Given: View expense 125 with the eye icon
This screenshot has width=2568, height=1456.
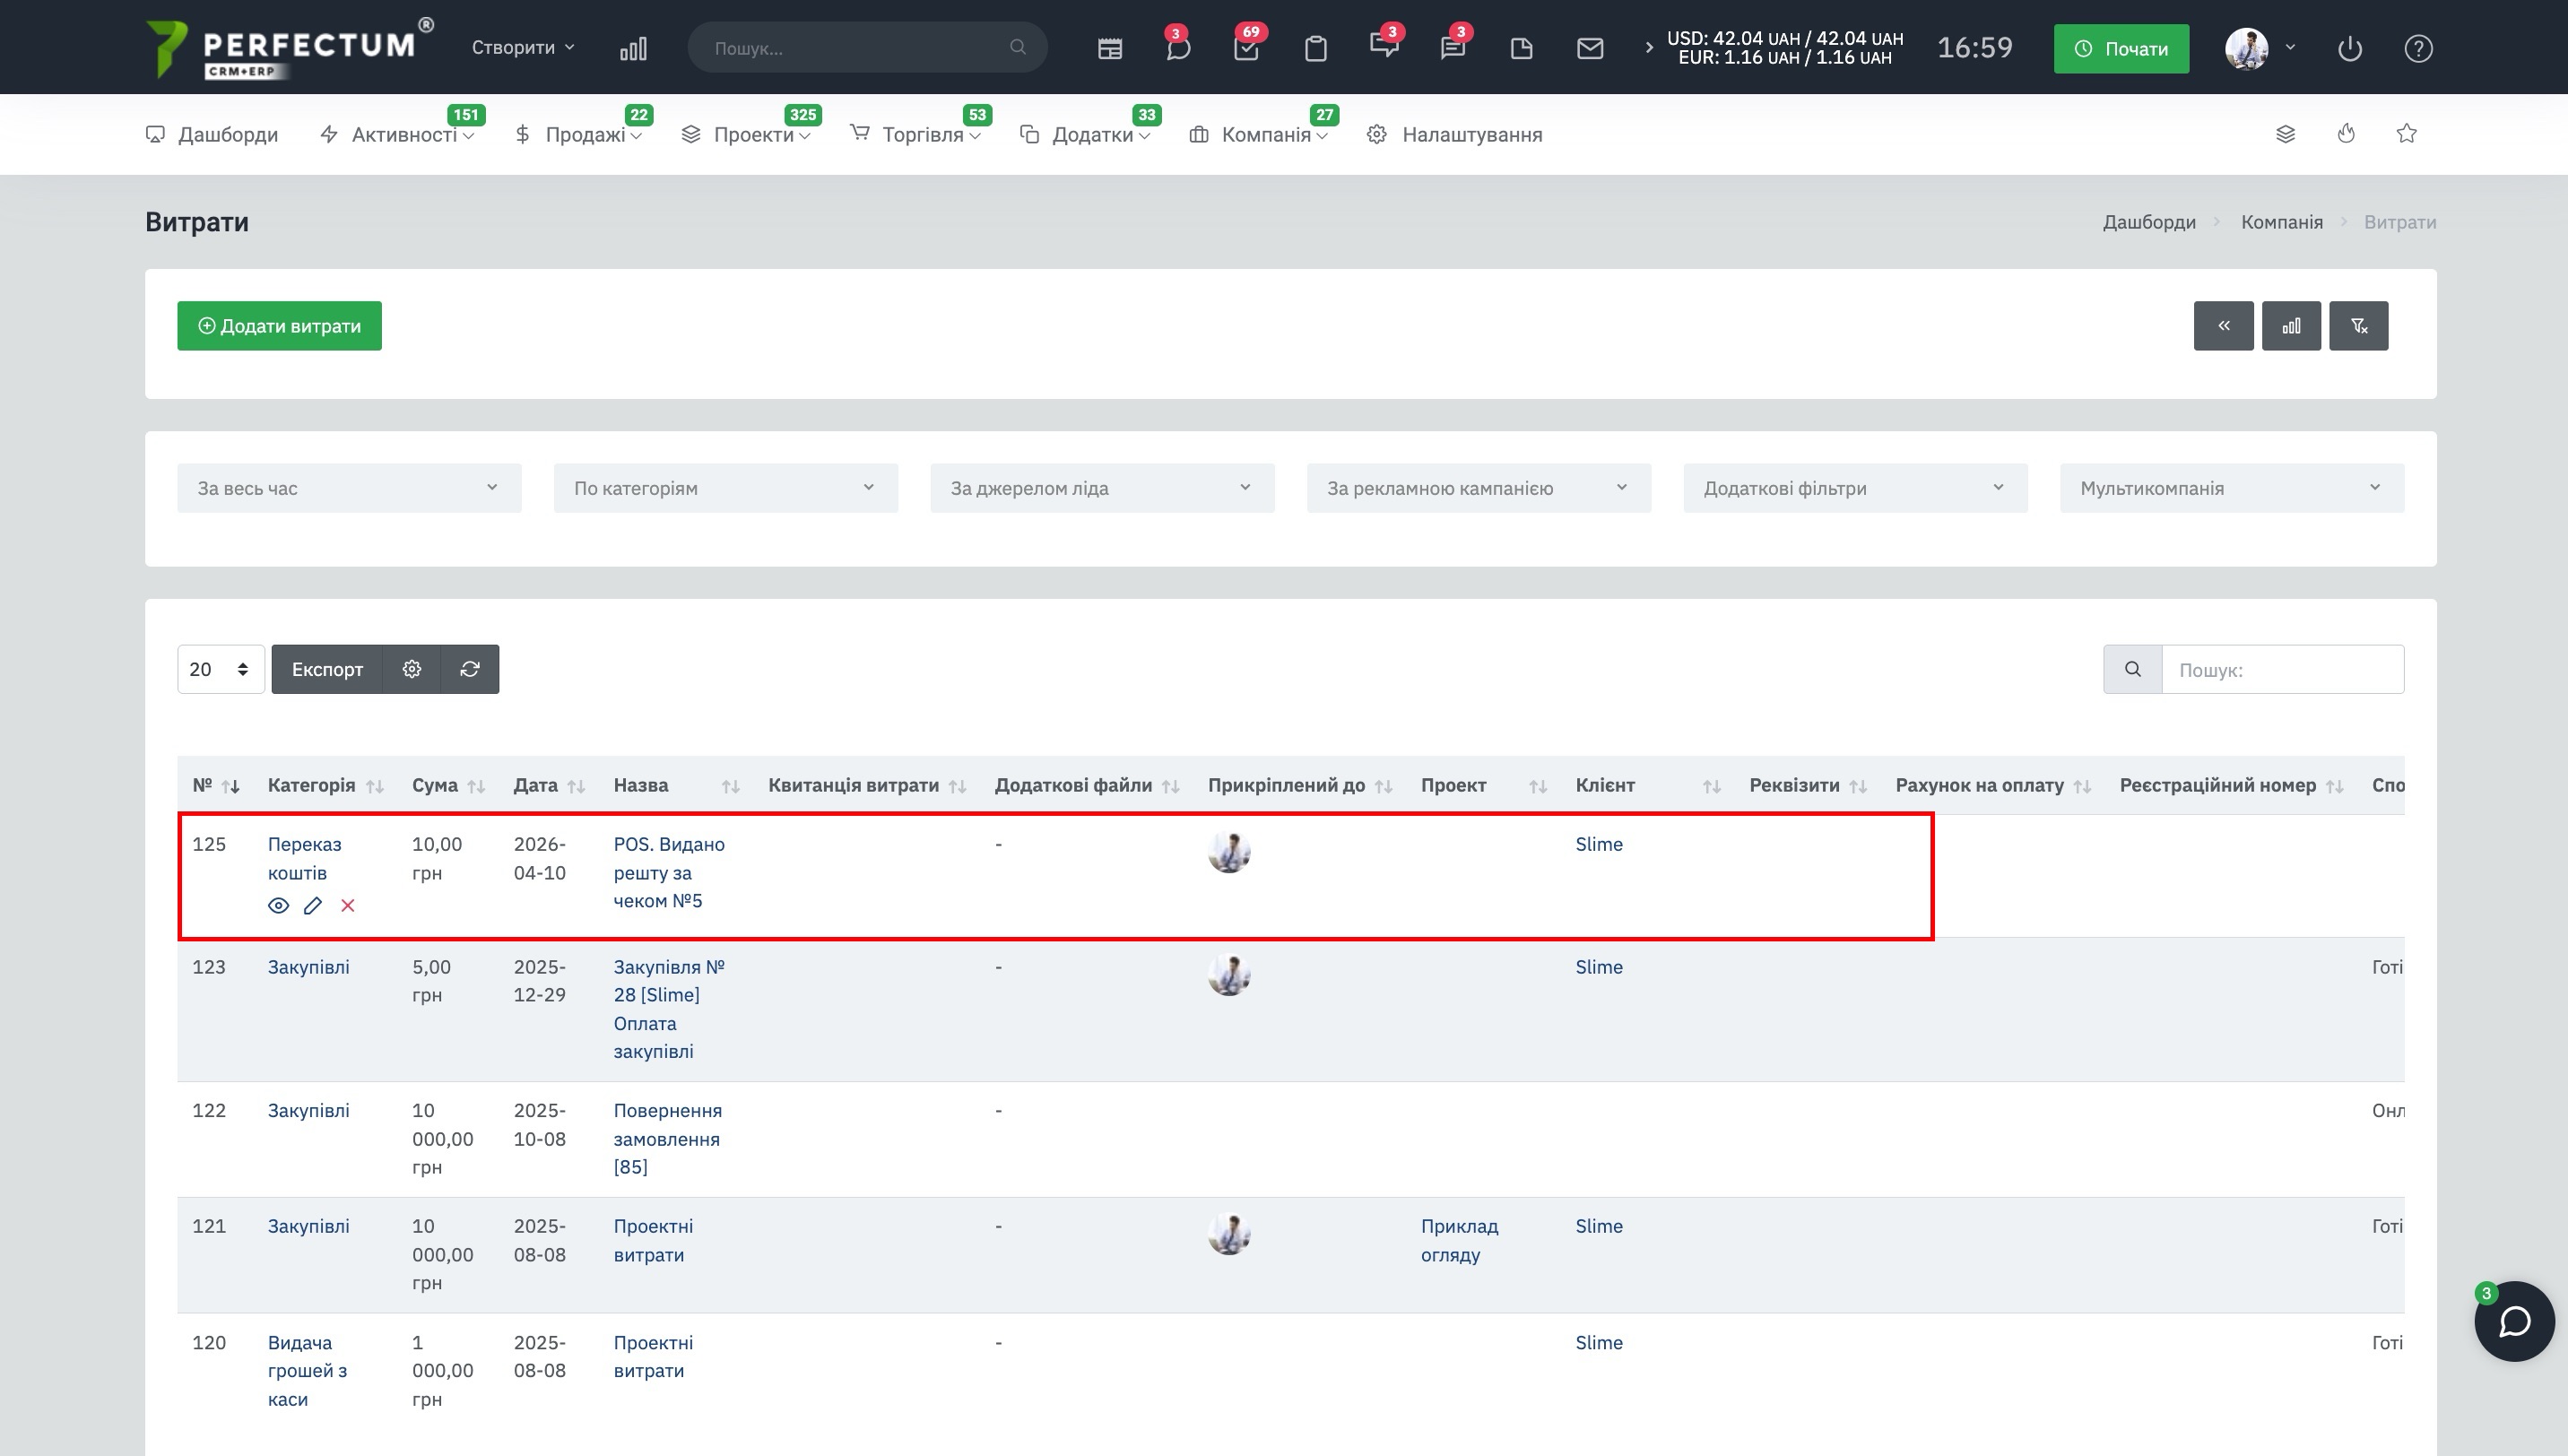Looking at the screenshot, I should (x=278, y=905).
